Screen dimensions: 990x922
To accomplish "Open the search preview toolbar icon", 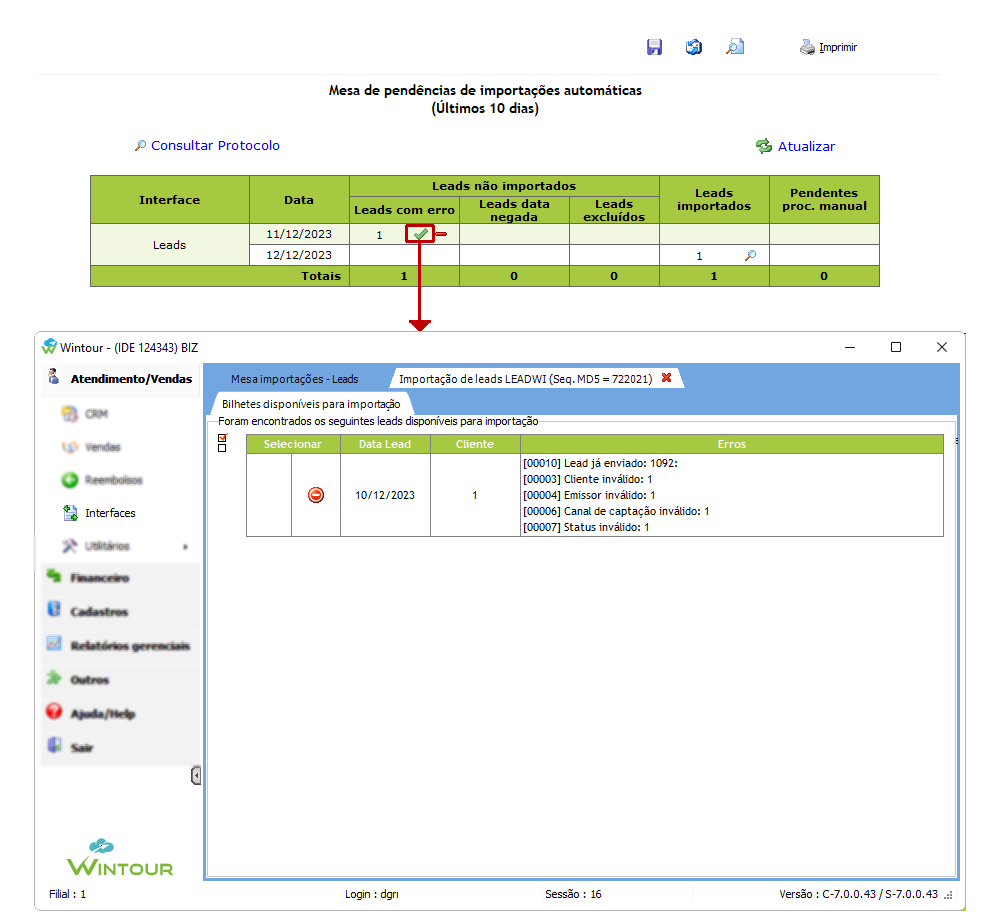I will [x=735, y=47].
